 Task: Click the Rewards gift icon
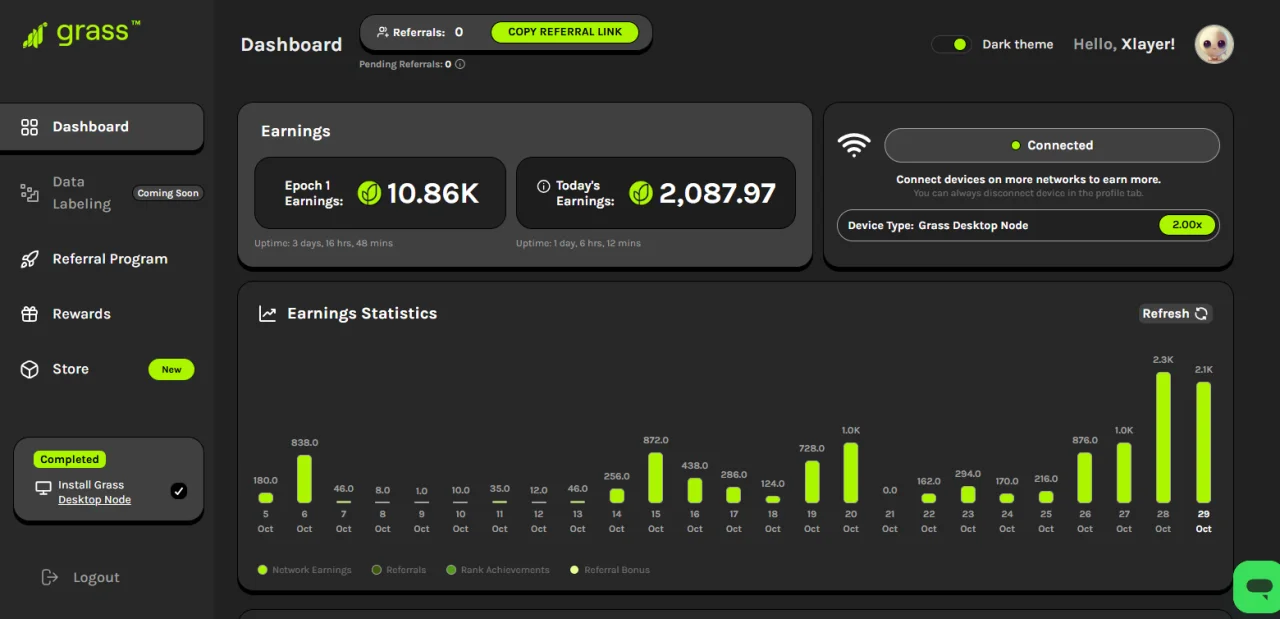click(30, 314)
